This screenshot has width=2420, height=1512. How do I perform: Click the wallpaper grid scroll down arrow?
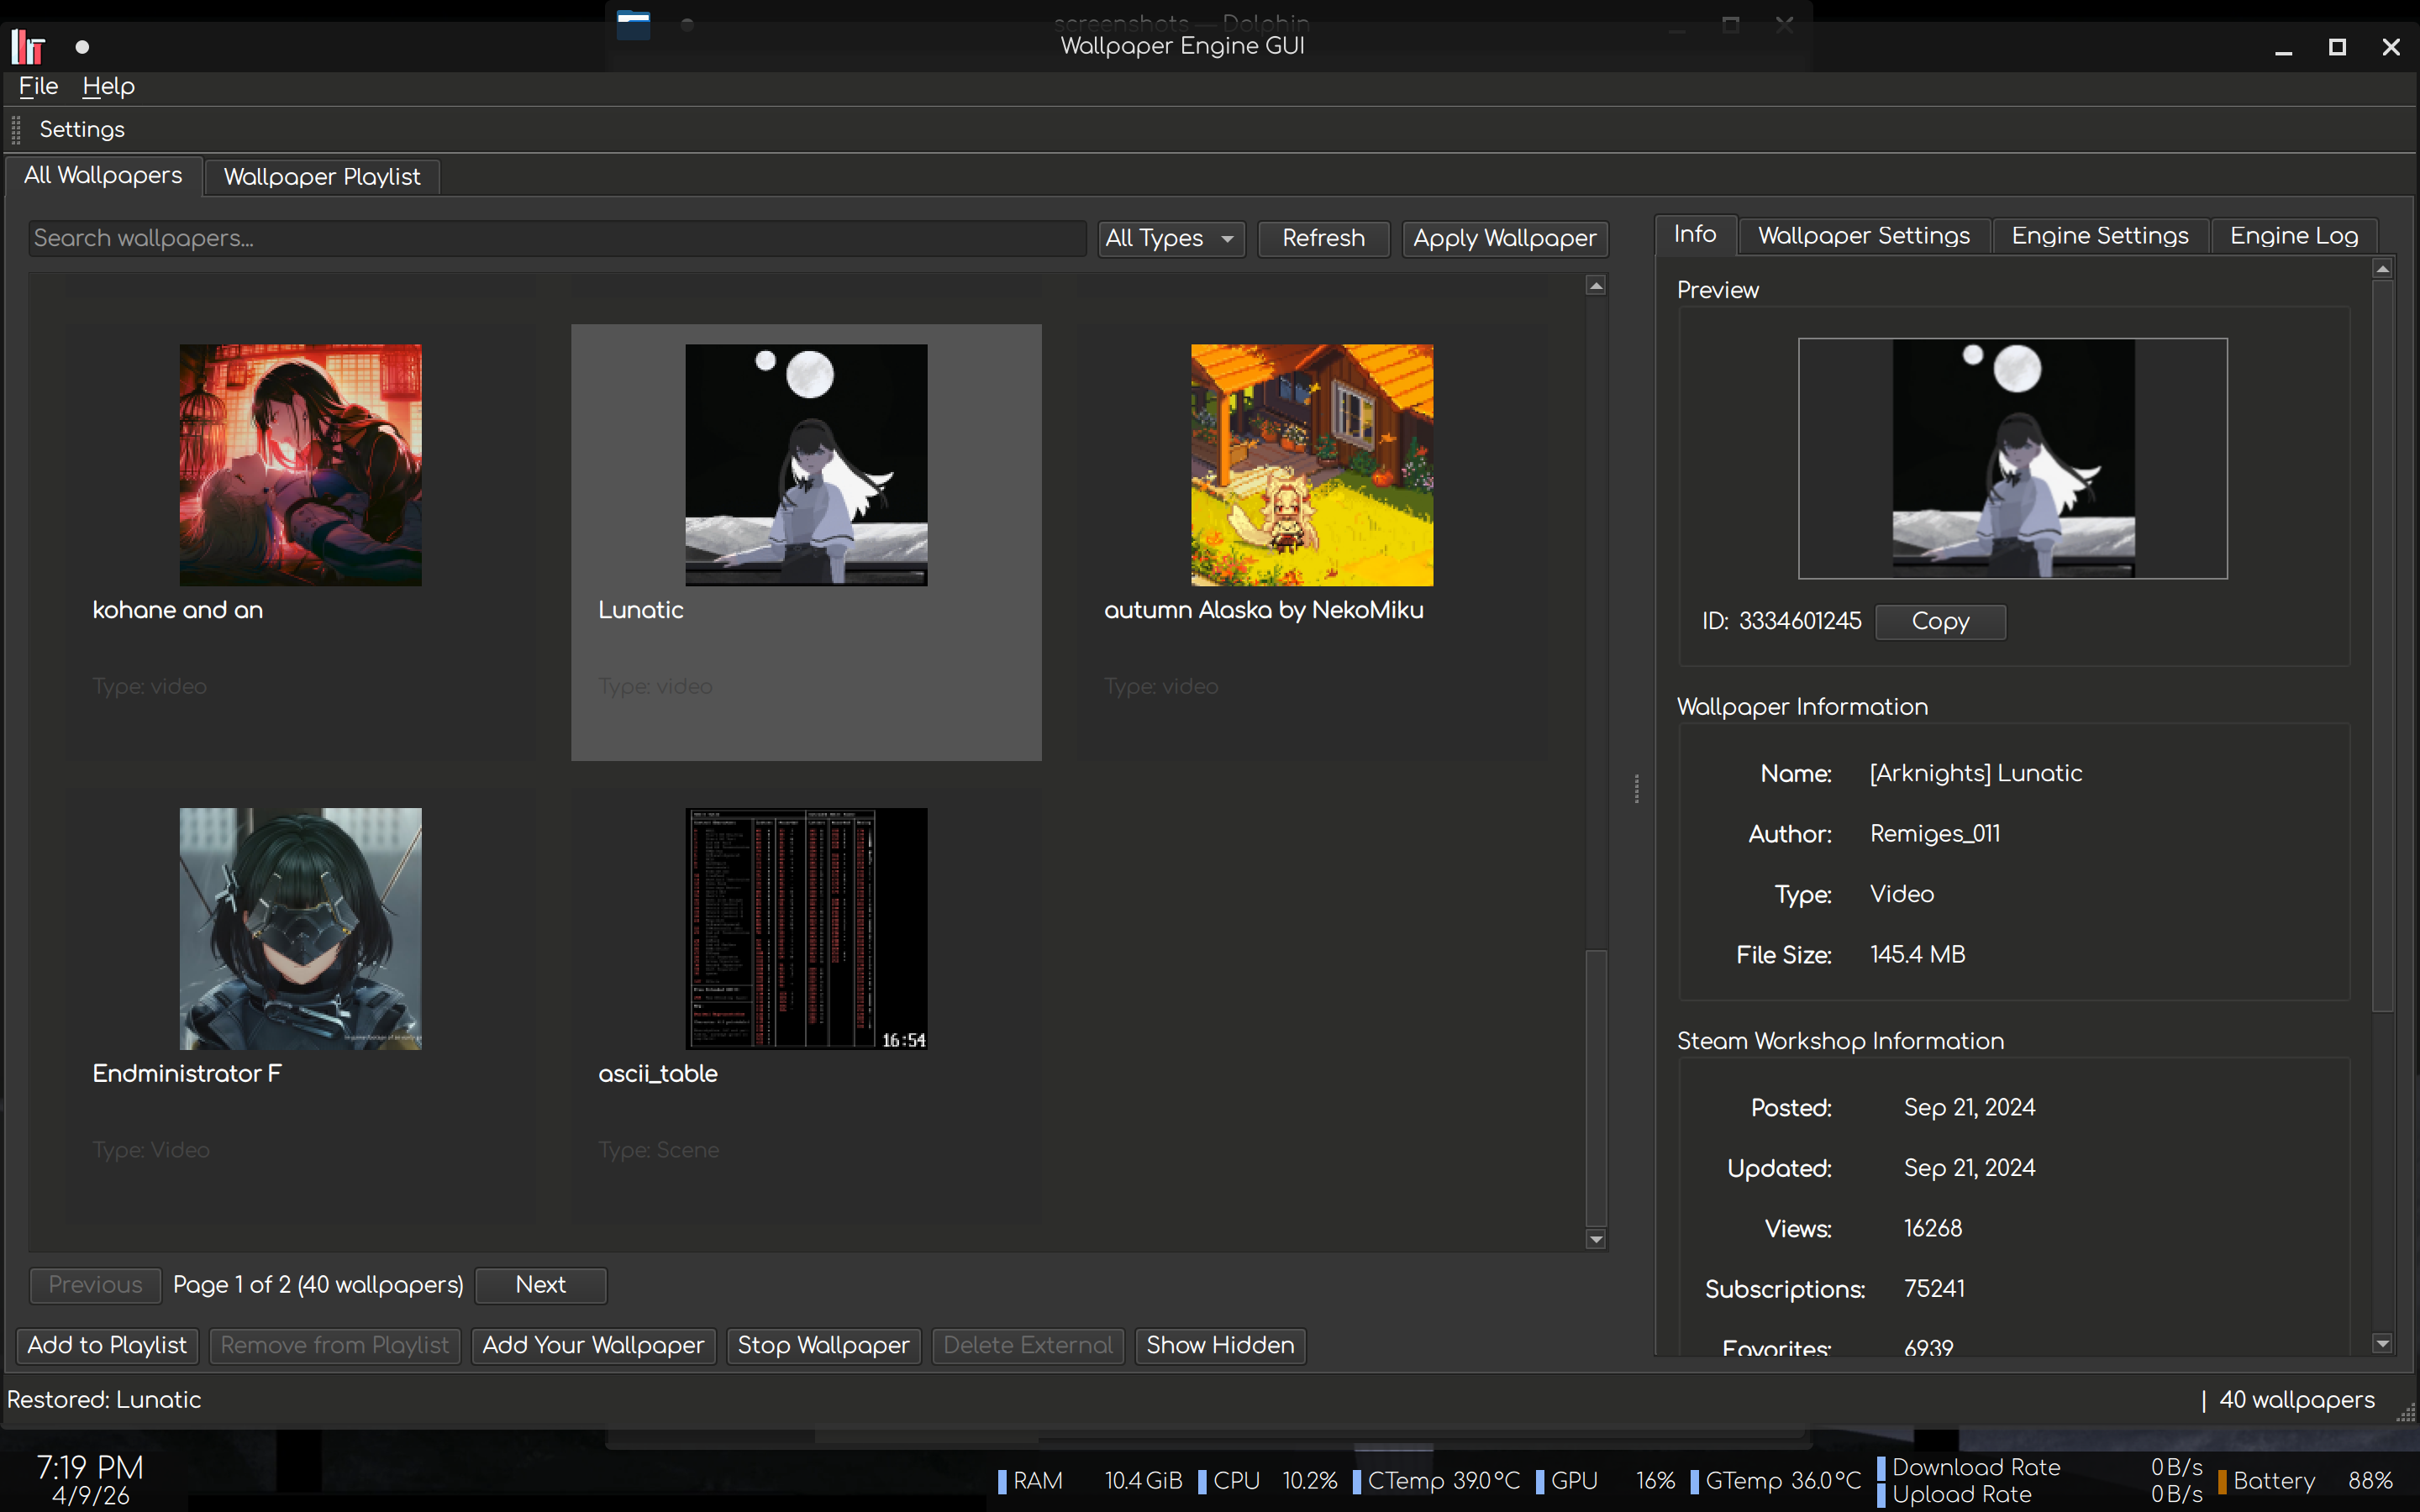pyautogui.click(x=1596, y=1240)
